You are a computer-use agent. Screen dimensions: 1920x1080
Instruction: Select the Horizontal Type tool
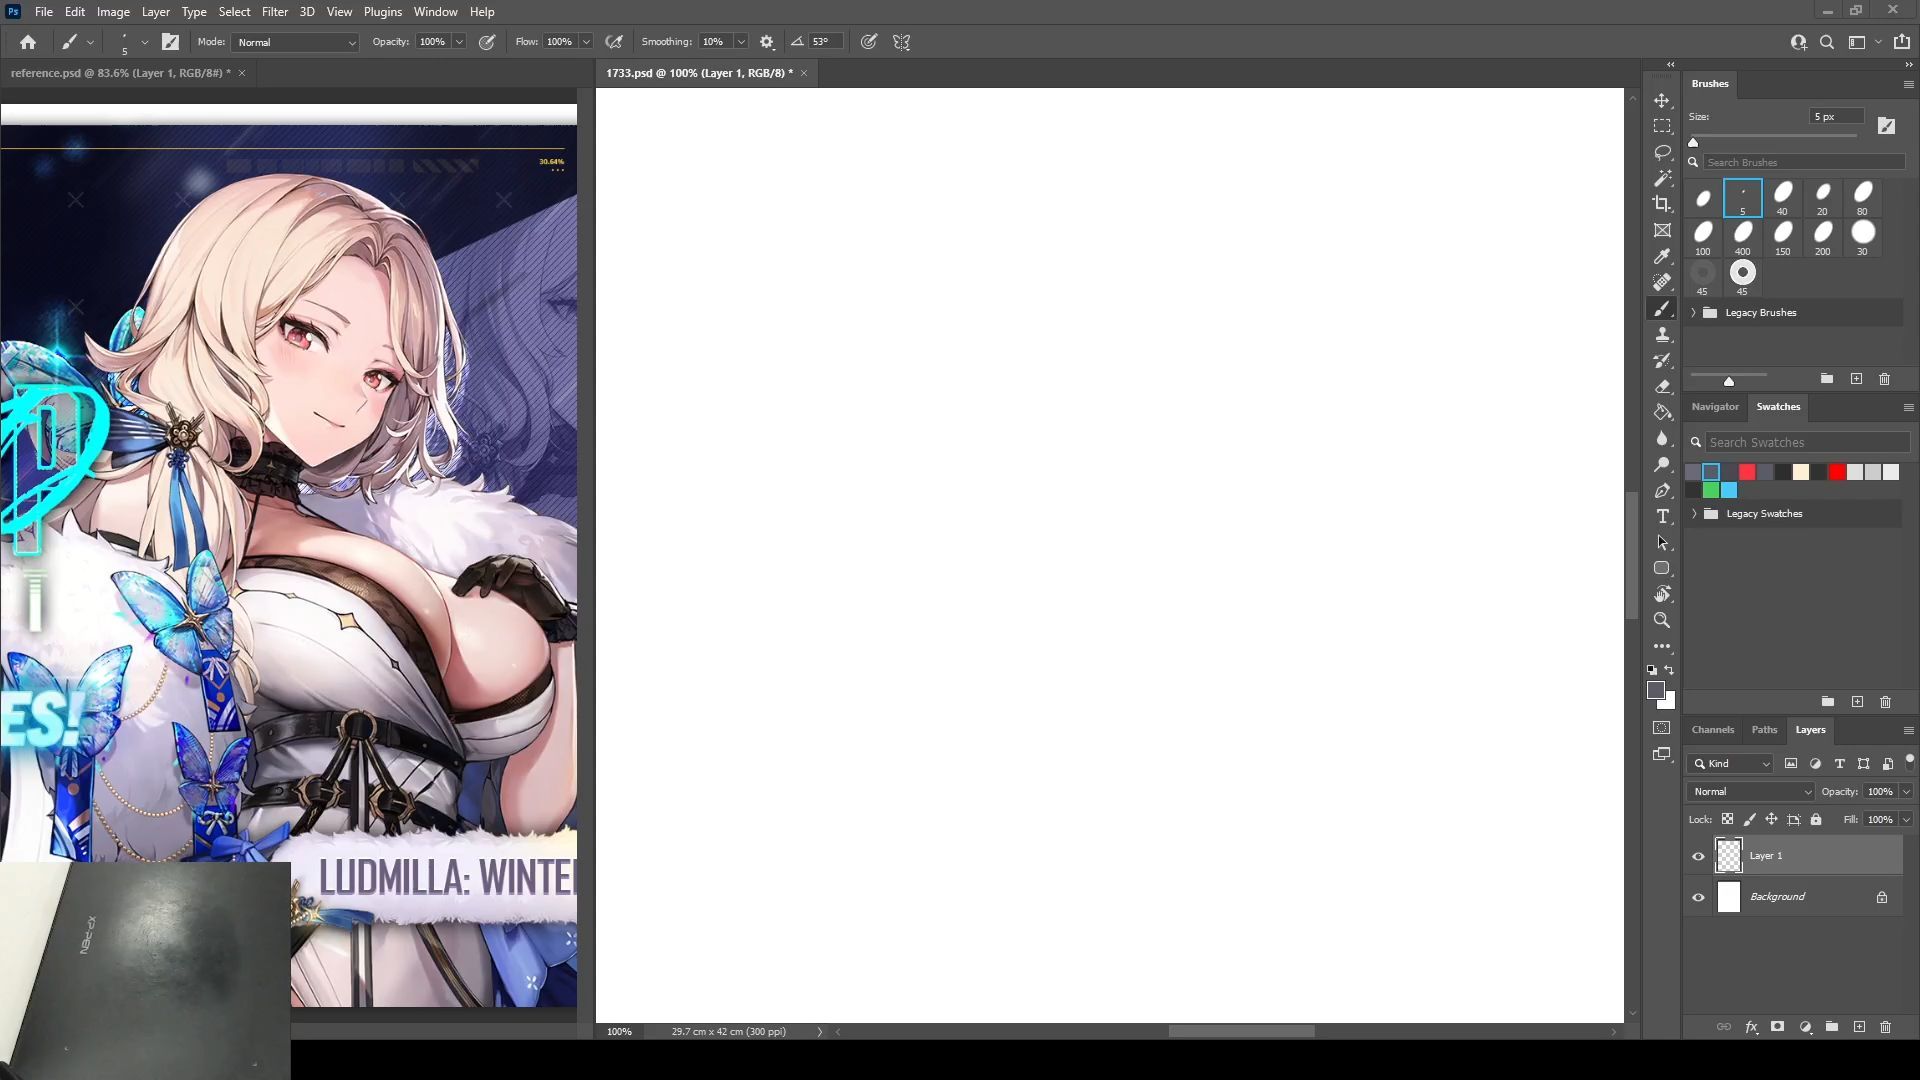[1662, 516]
